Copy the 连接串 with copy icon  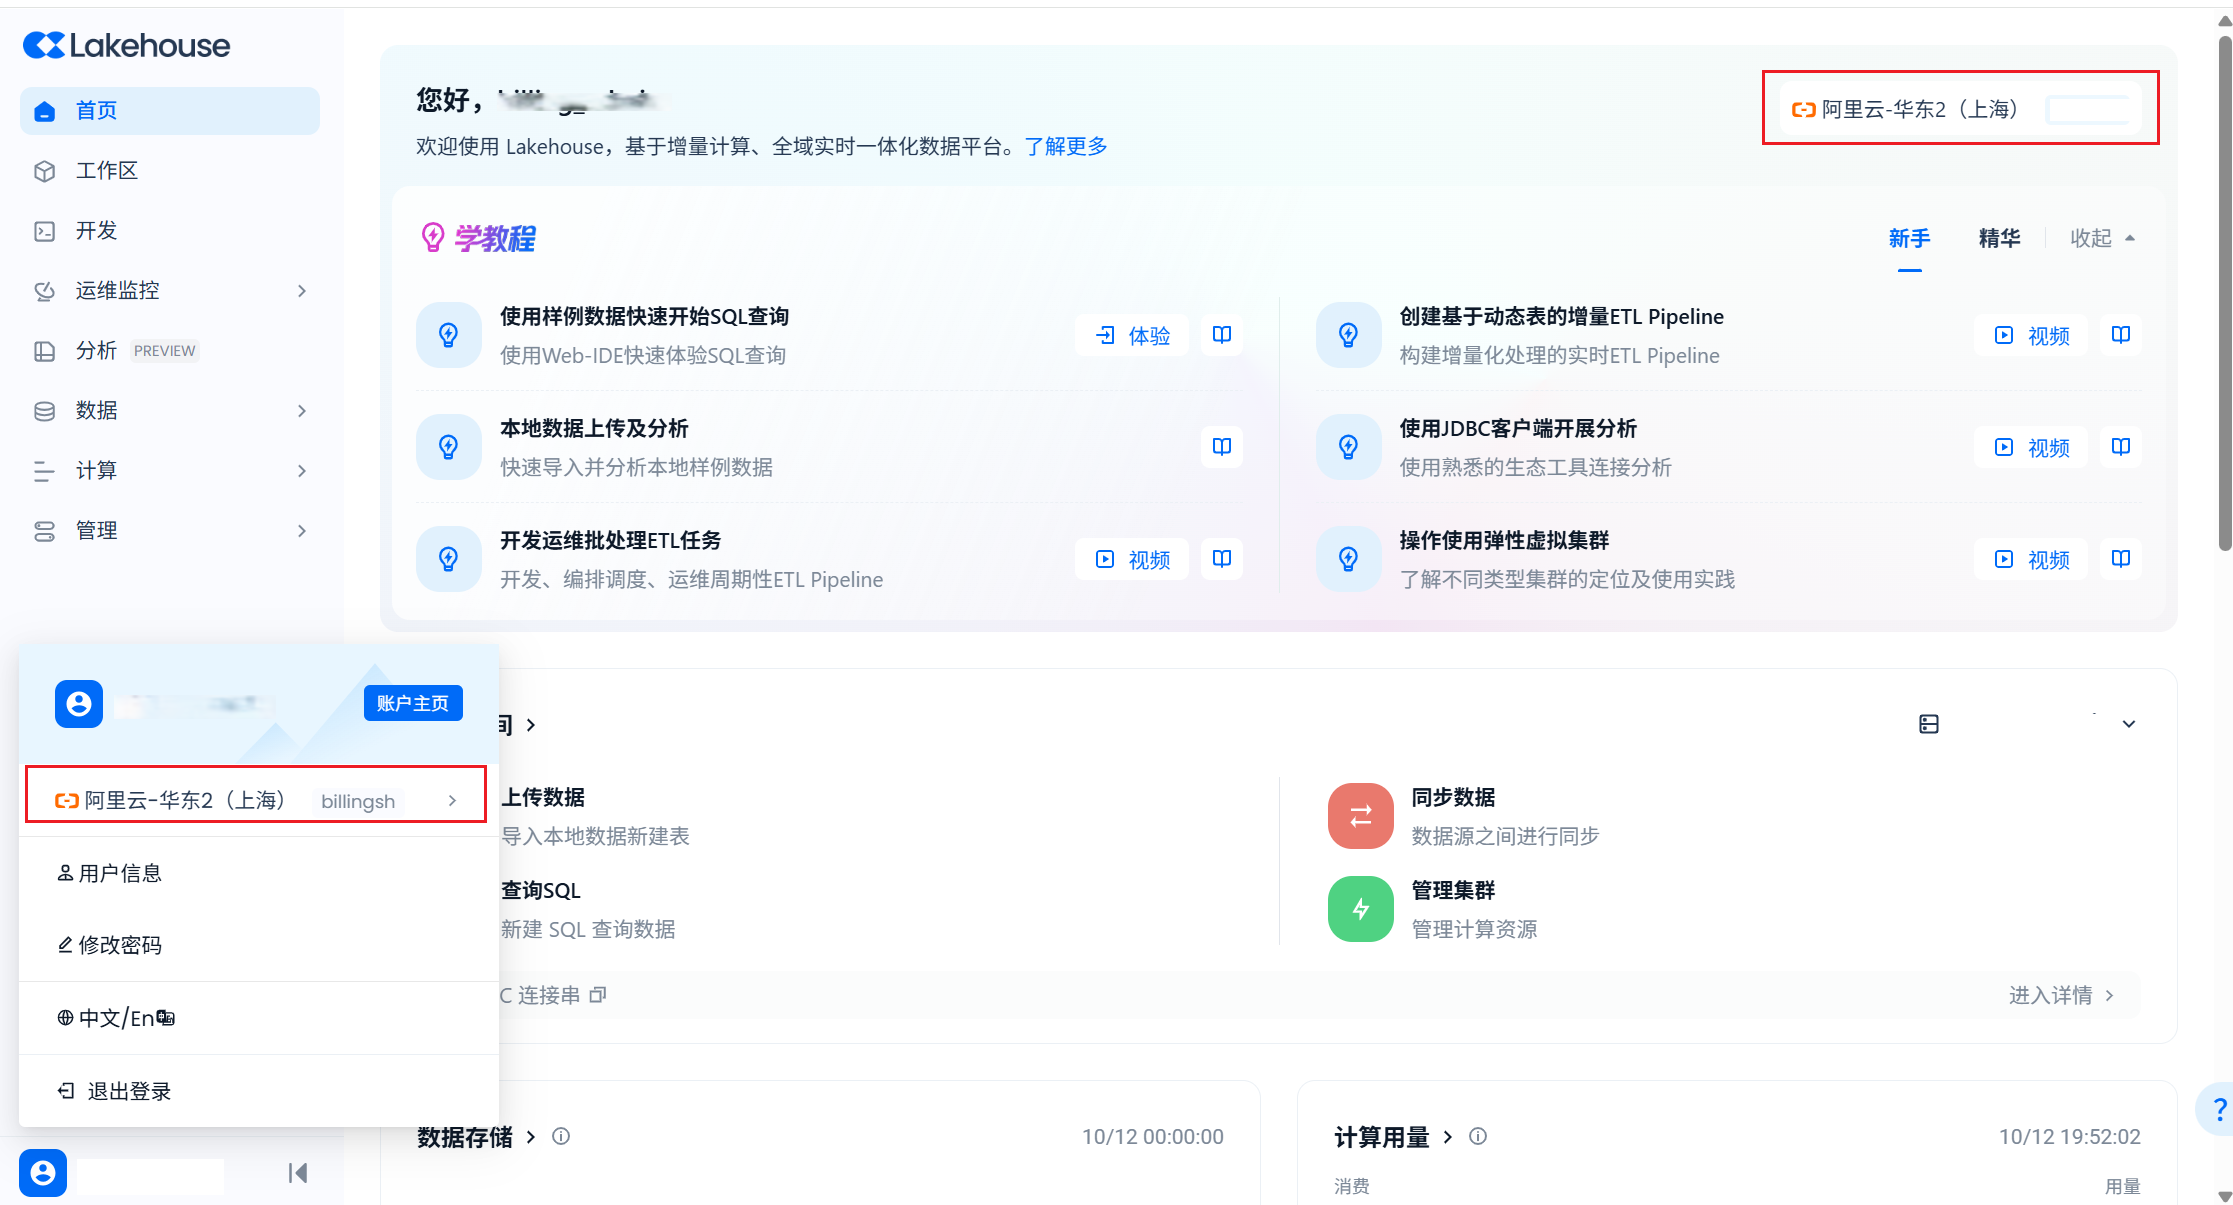(x=598, y=995)
